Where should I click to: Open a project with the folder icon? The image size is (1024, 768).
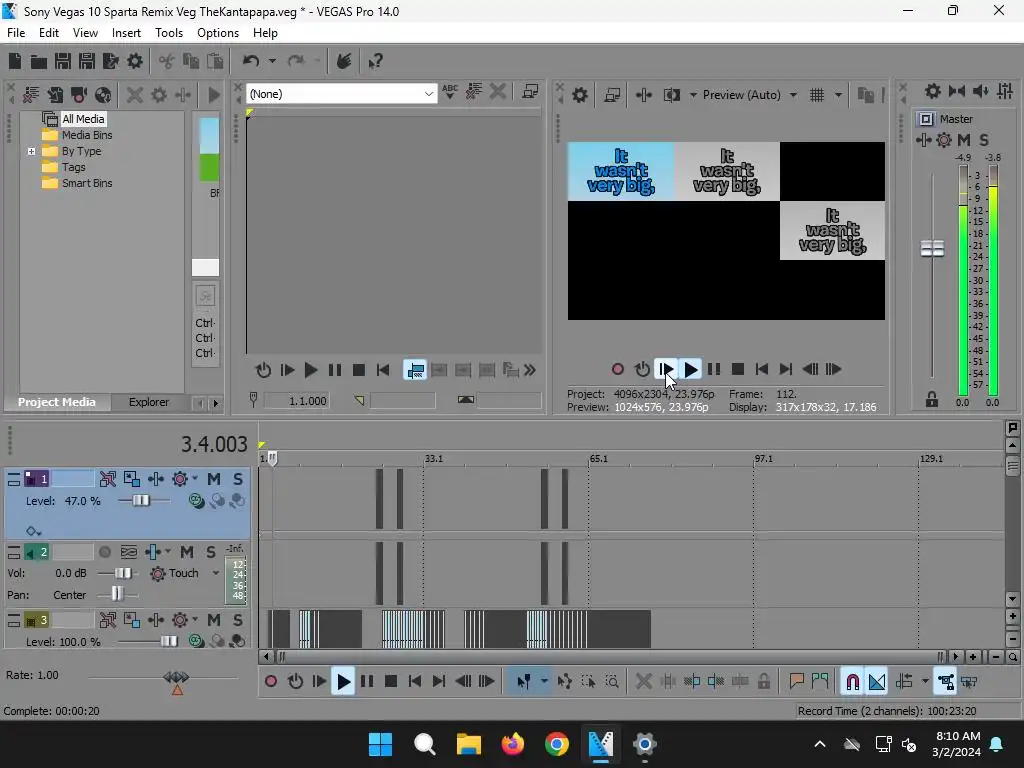39,61
